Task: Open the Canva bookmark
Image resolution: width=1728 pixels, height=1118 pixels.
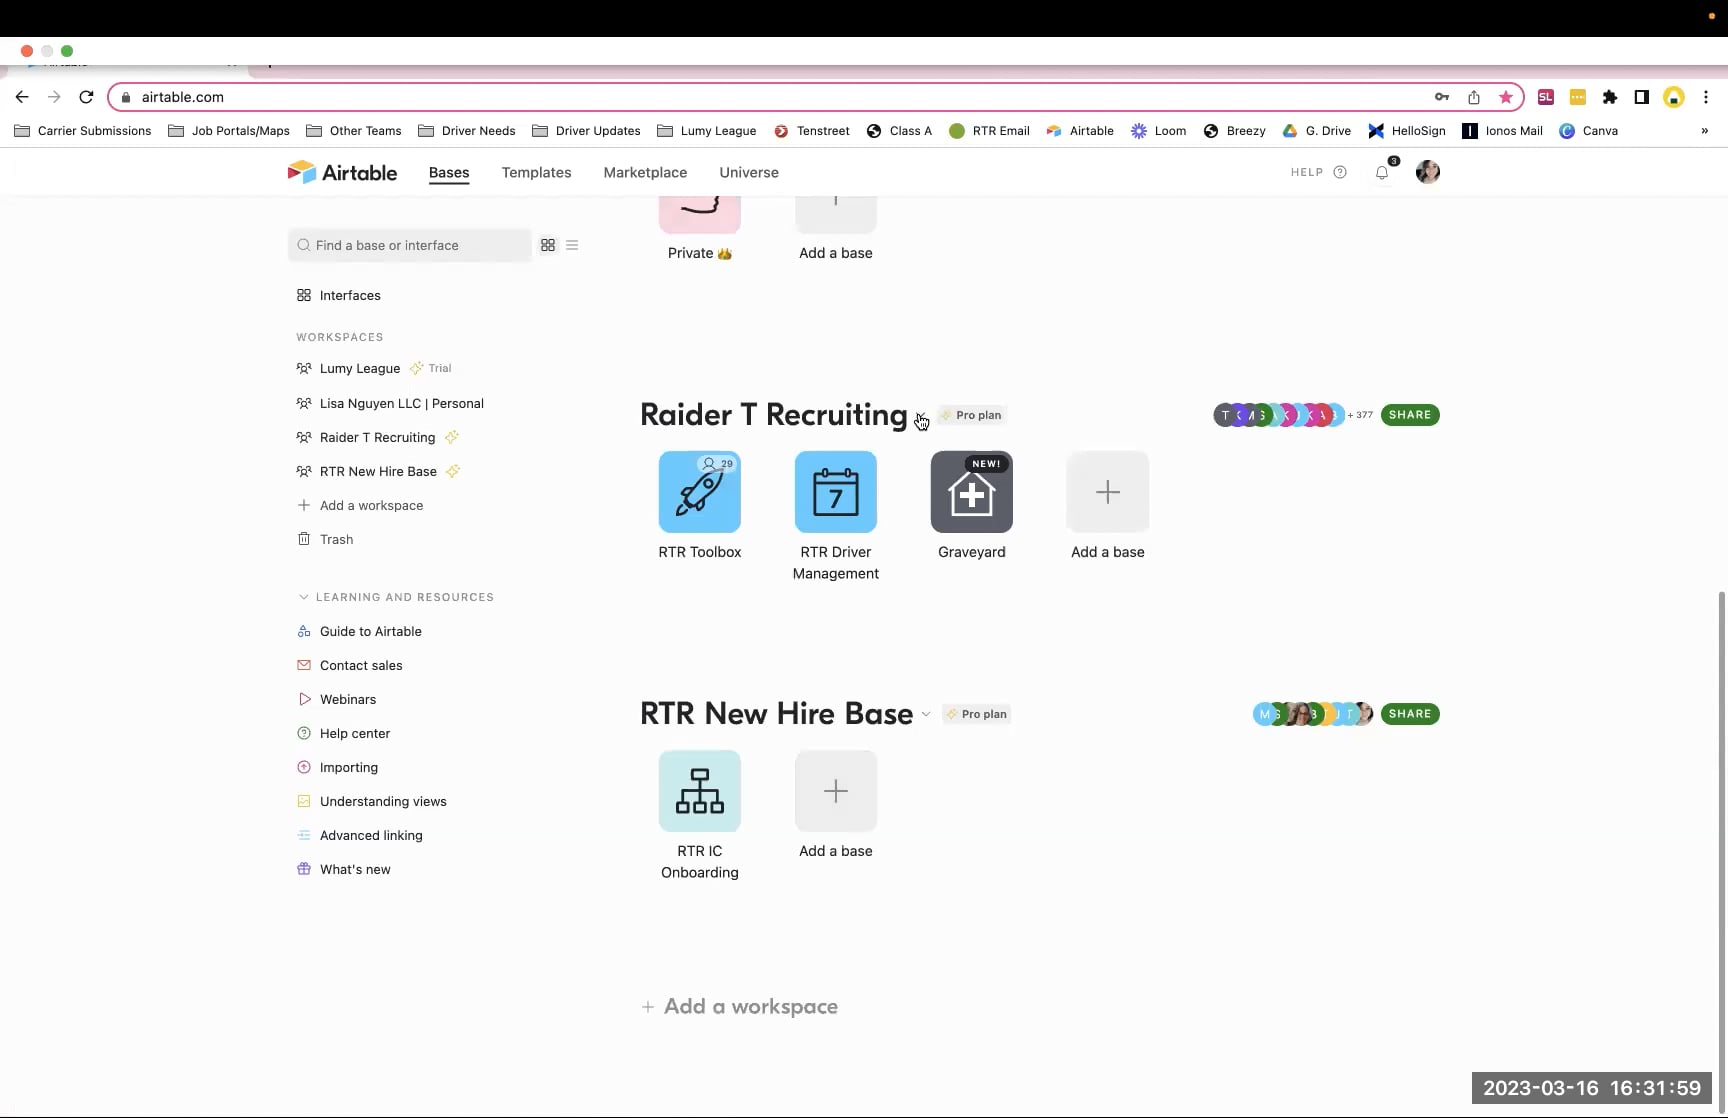Action: coord(1589,131)
